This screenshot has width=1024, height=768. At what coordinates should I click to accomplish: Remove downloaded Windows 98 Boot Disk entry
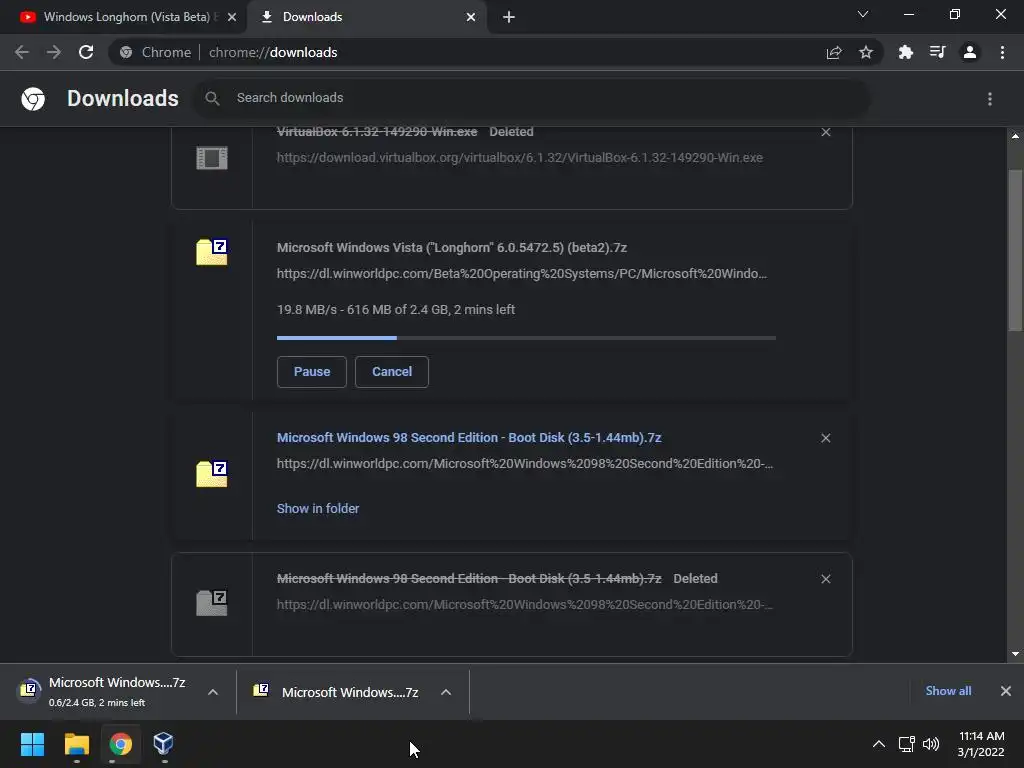pos(826,438)
